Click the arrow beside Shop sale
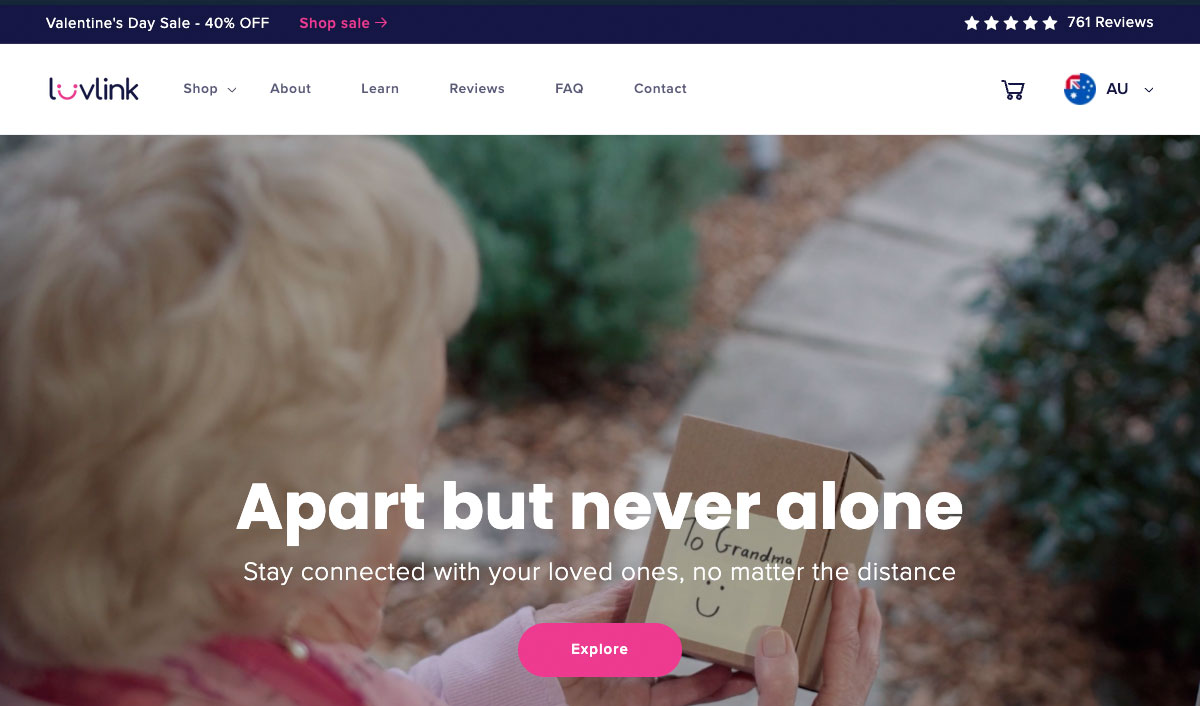The height and width of the screenshot is (706, 1200). coord(381,23)
